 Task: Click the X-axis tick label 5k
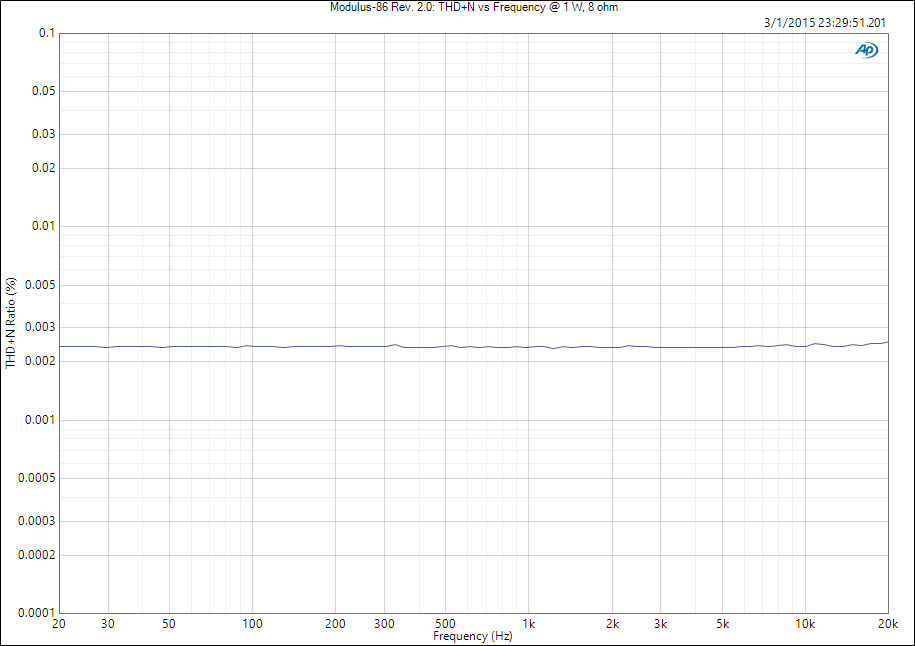722,624
